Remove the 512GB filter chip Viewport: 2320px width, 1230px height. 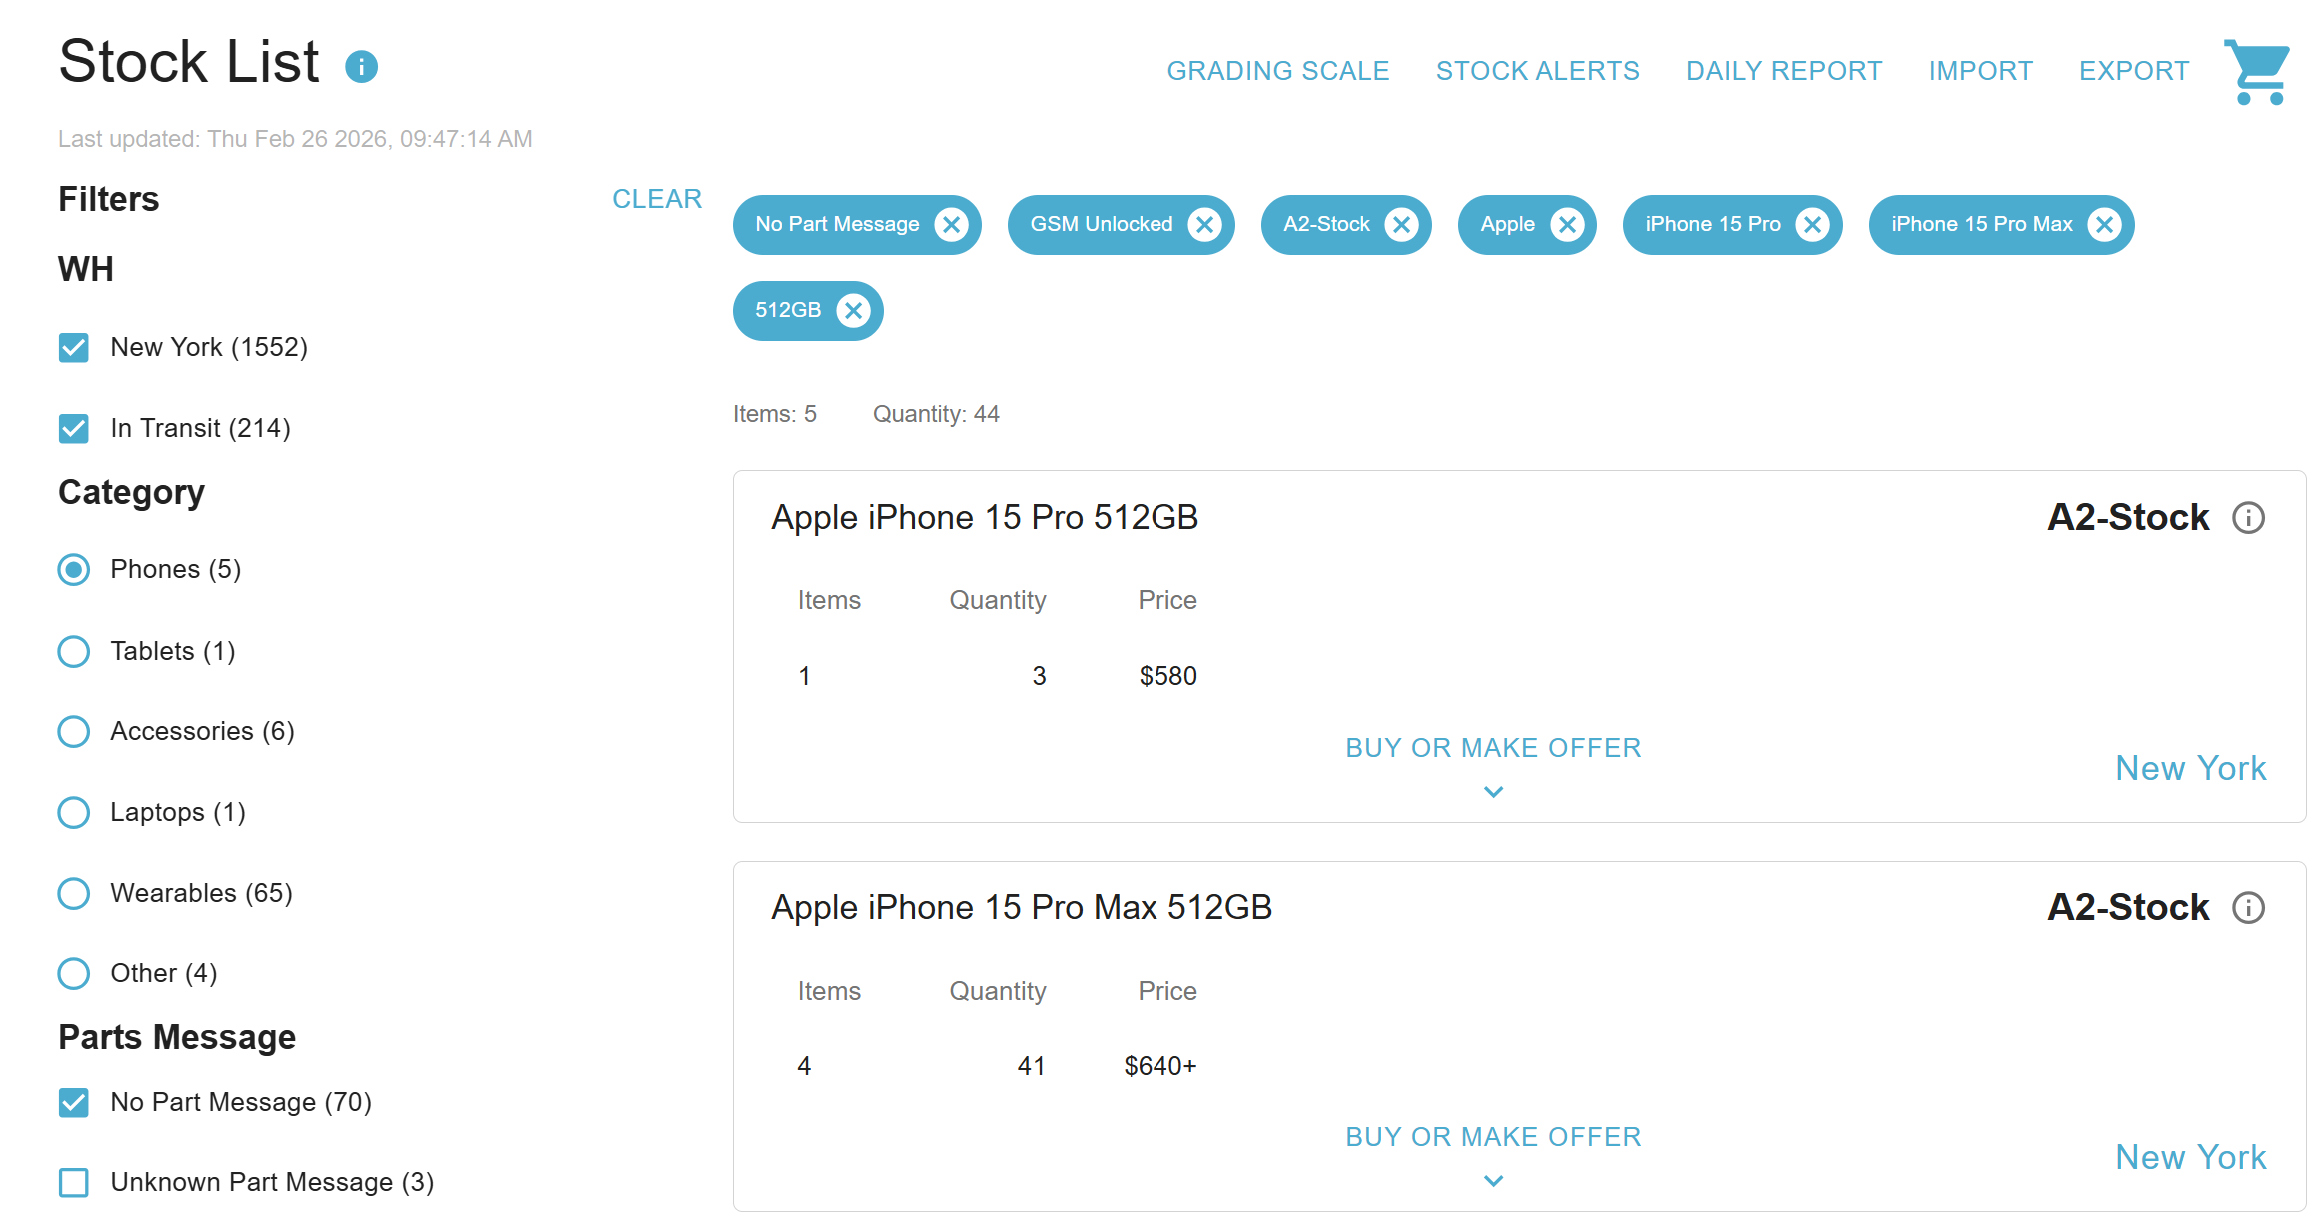click(x=853, y=311)
